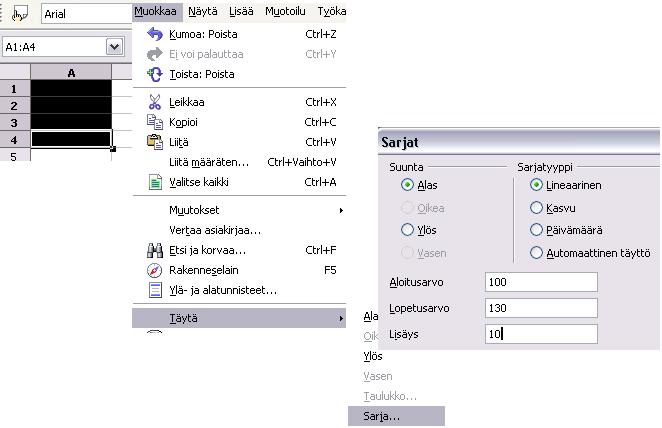Select the Ylös direction radio button

click(x=407, y=230)
